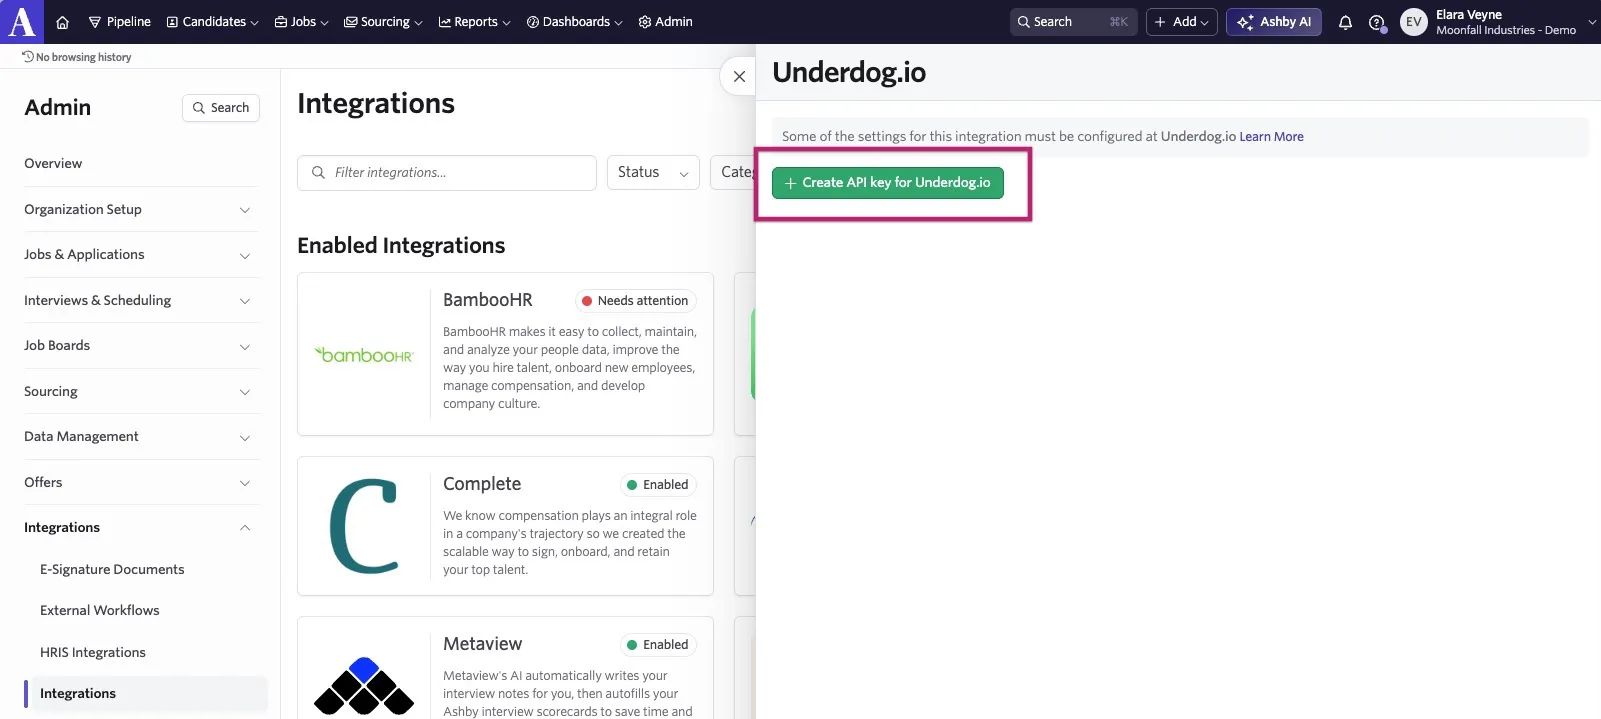
Task: Open the Complete integration title
Action: (x=482, y=484)
